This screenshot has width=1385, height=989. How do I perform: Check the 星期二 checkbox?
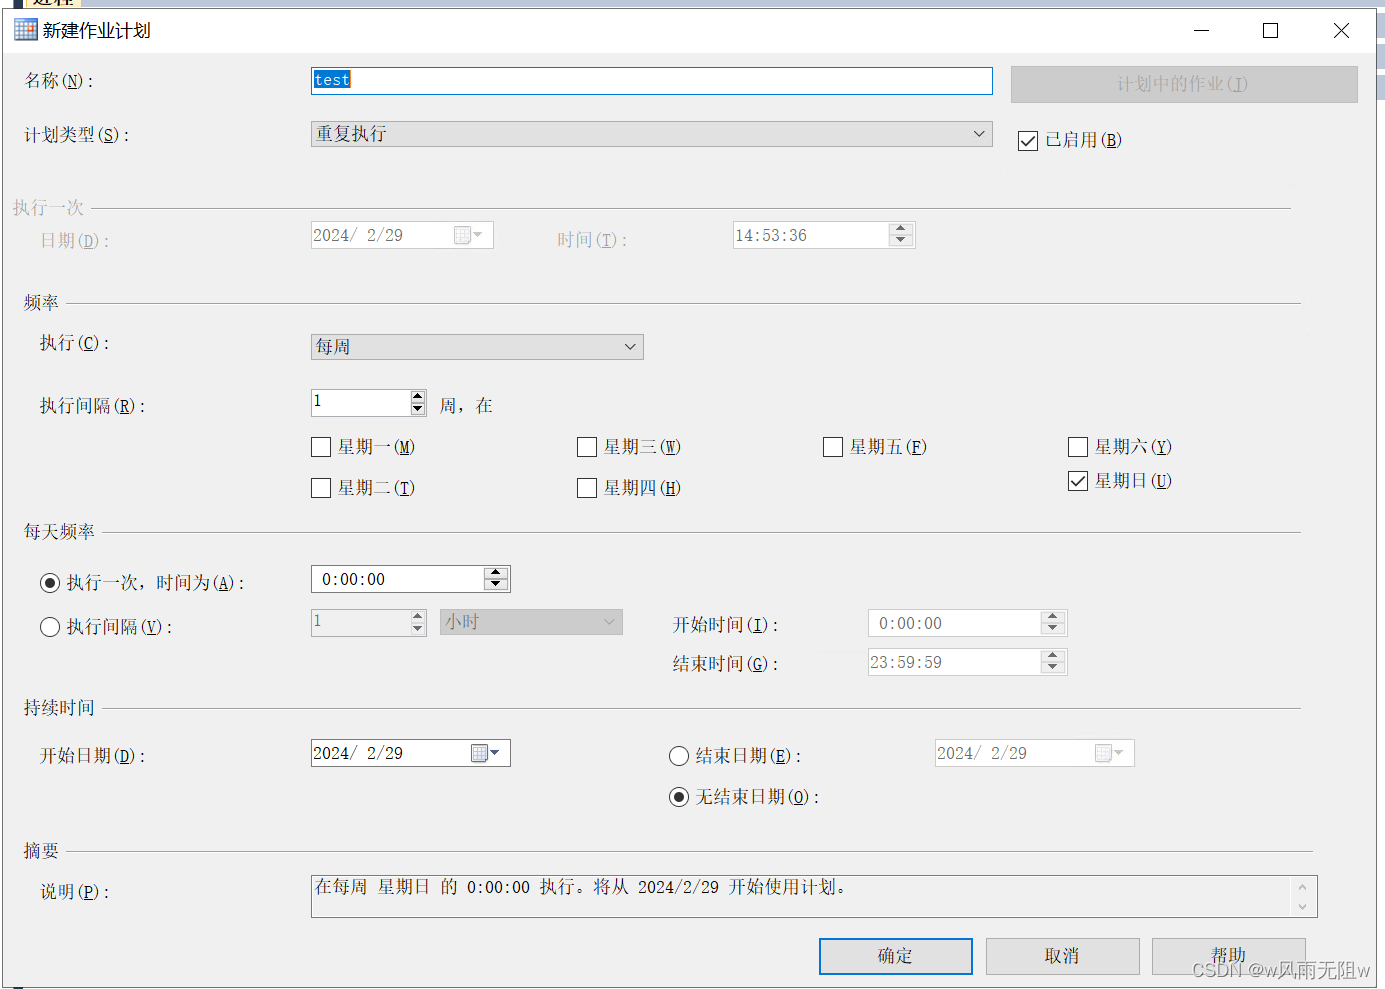coord(321,488)
